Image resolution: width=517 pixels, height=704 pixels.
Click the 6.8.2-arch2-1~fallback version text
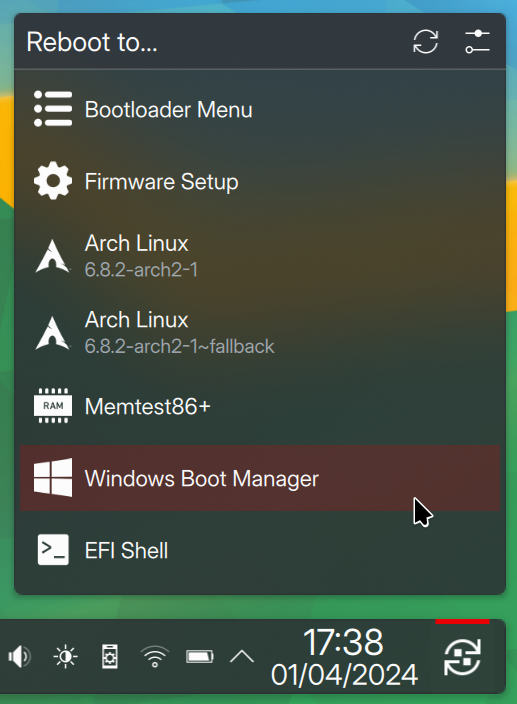180,347
